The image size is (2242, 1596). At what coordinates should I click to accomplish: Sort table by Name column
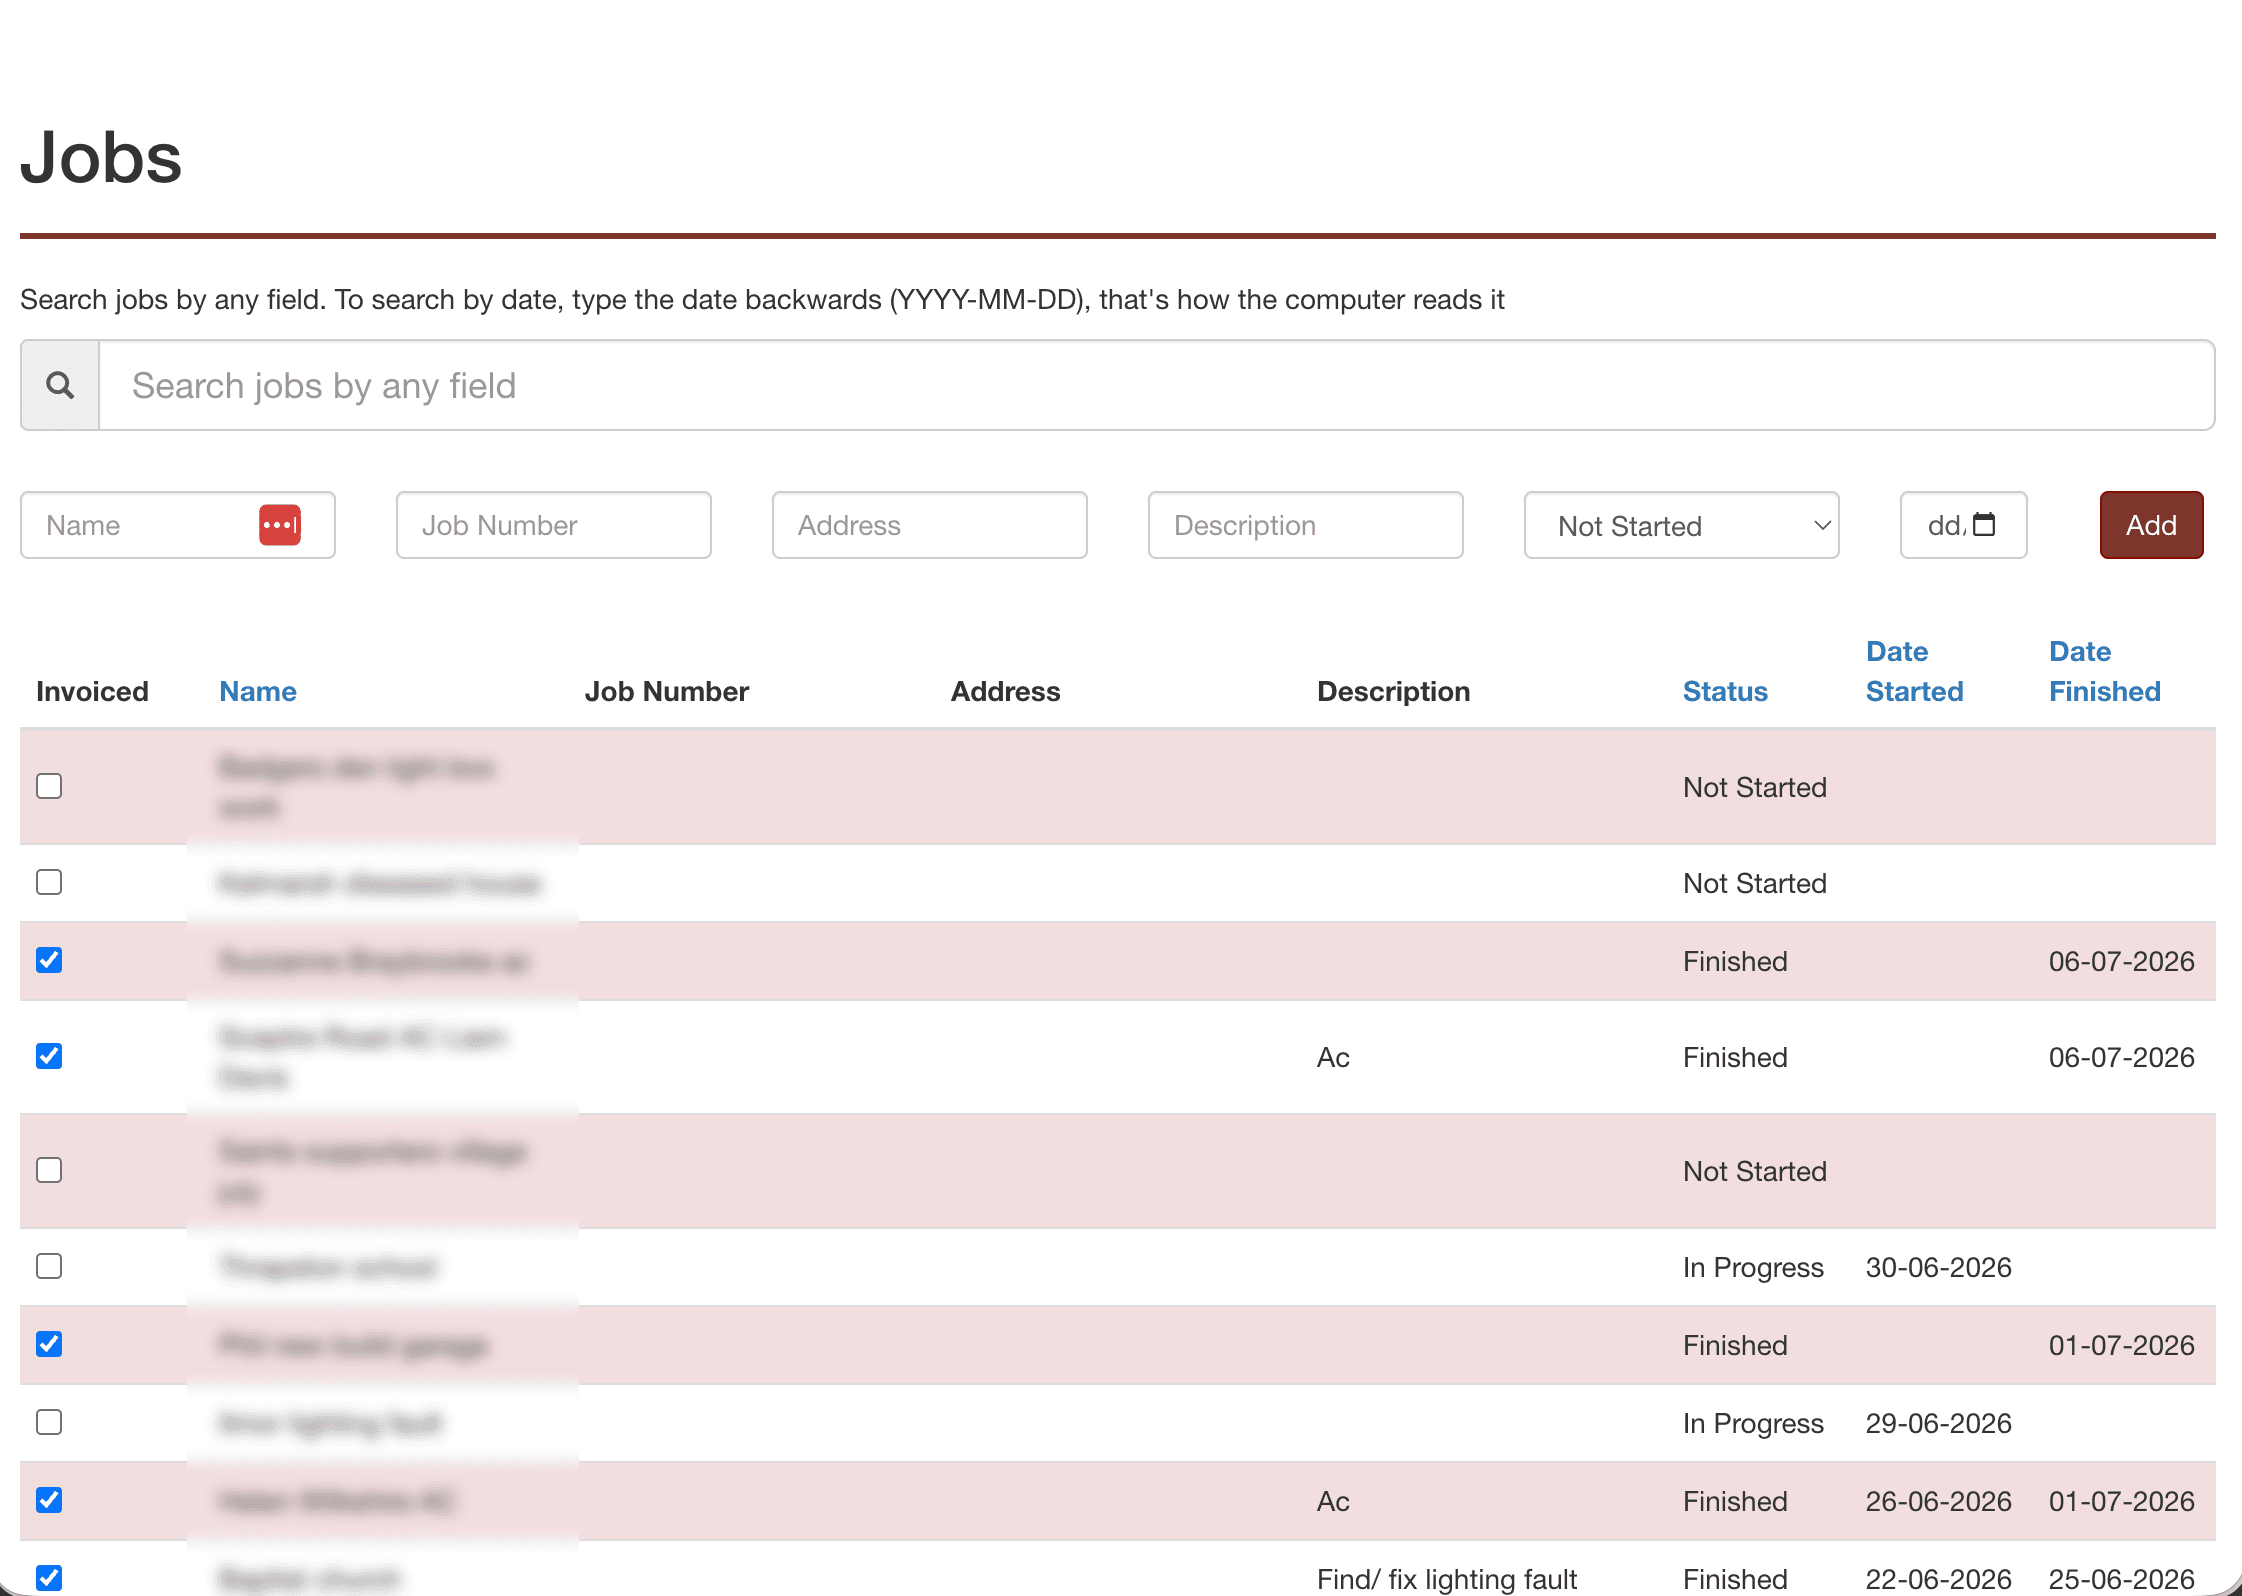coord(258,691)
